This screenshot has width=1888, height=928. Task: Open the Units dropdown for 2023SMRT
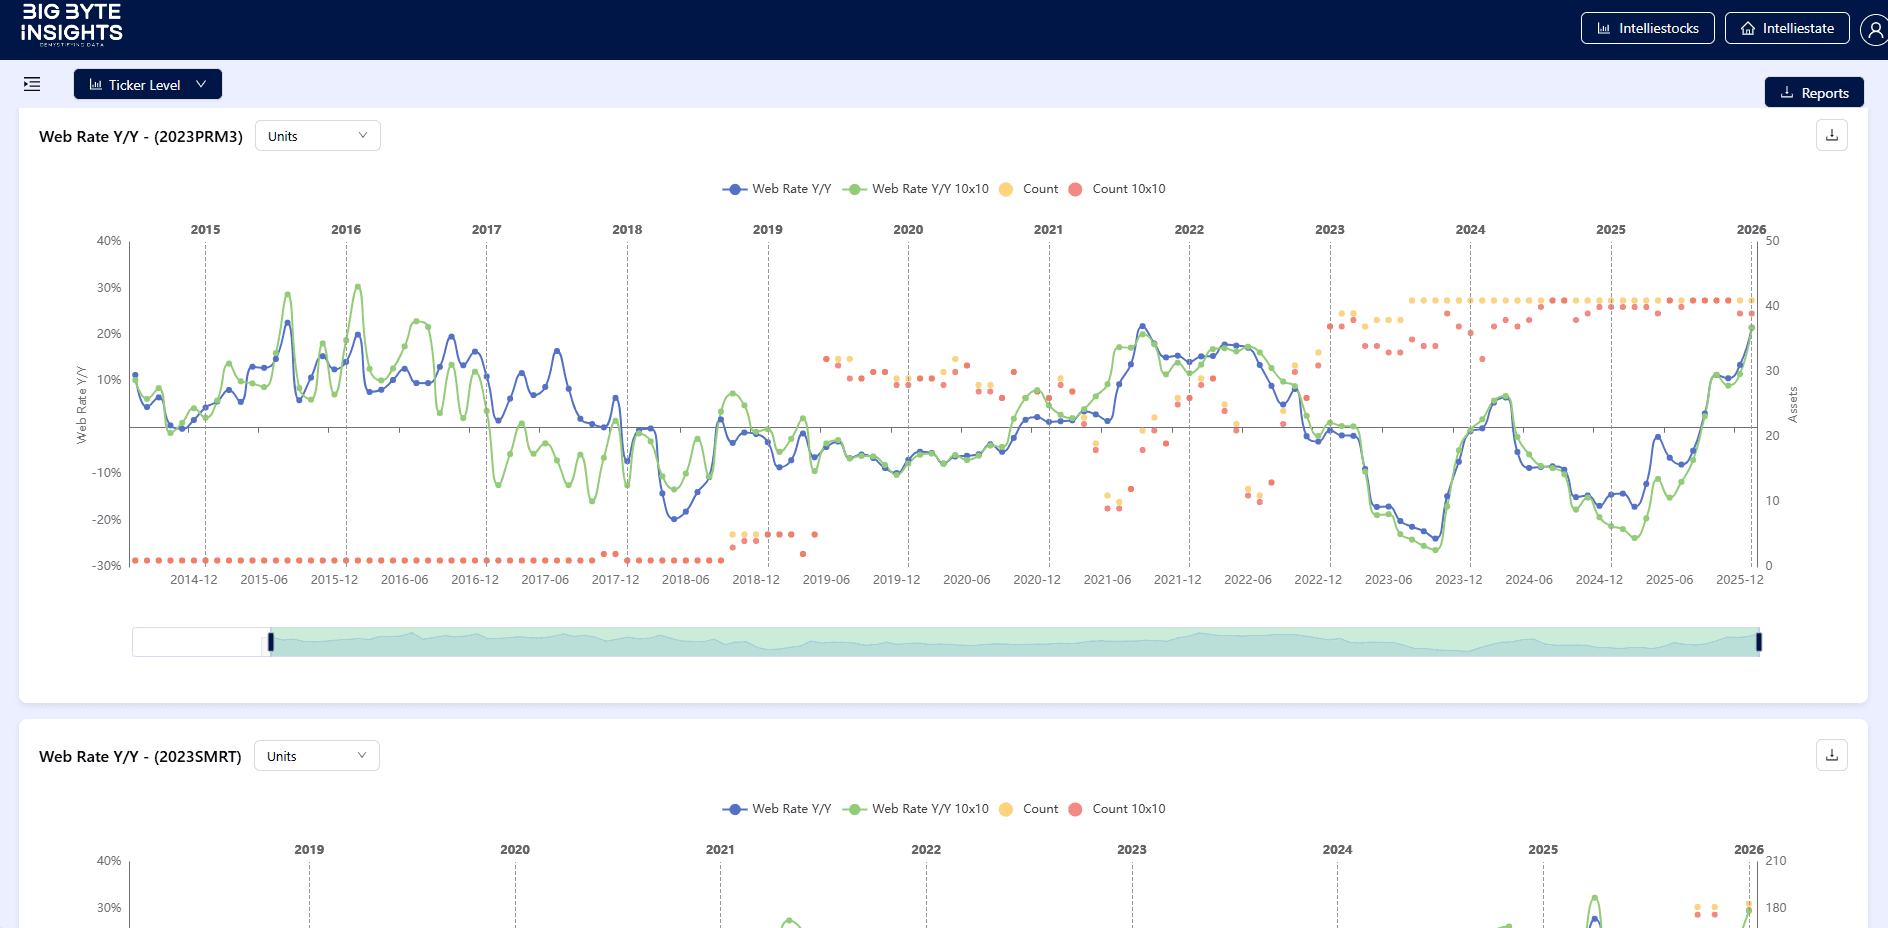(316, 756)
